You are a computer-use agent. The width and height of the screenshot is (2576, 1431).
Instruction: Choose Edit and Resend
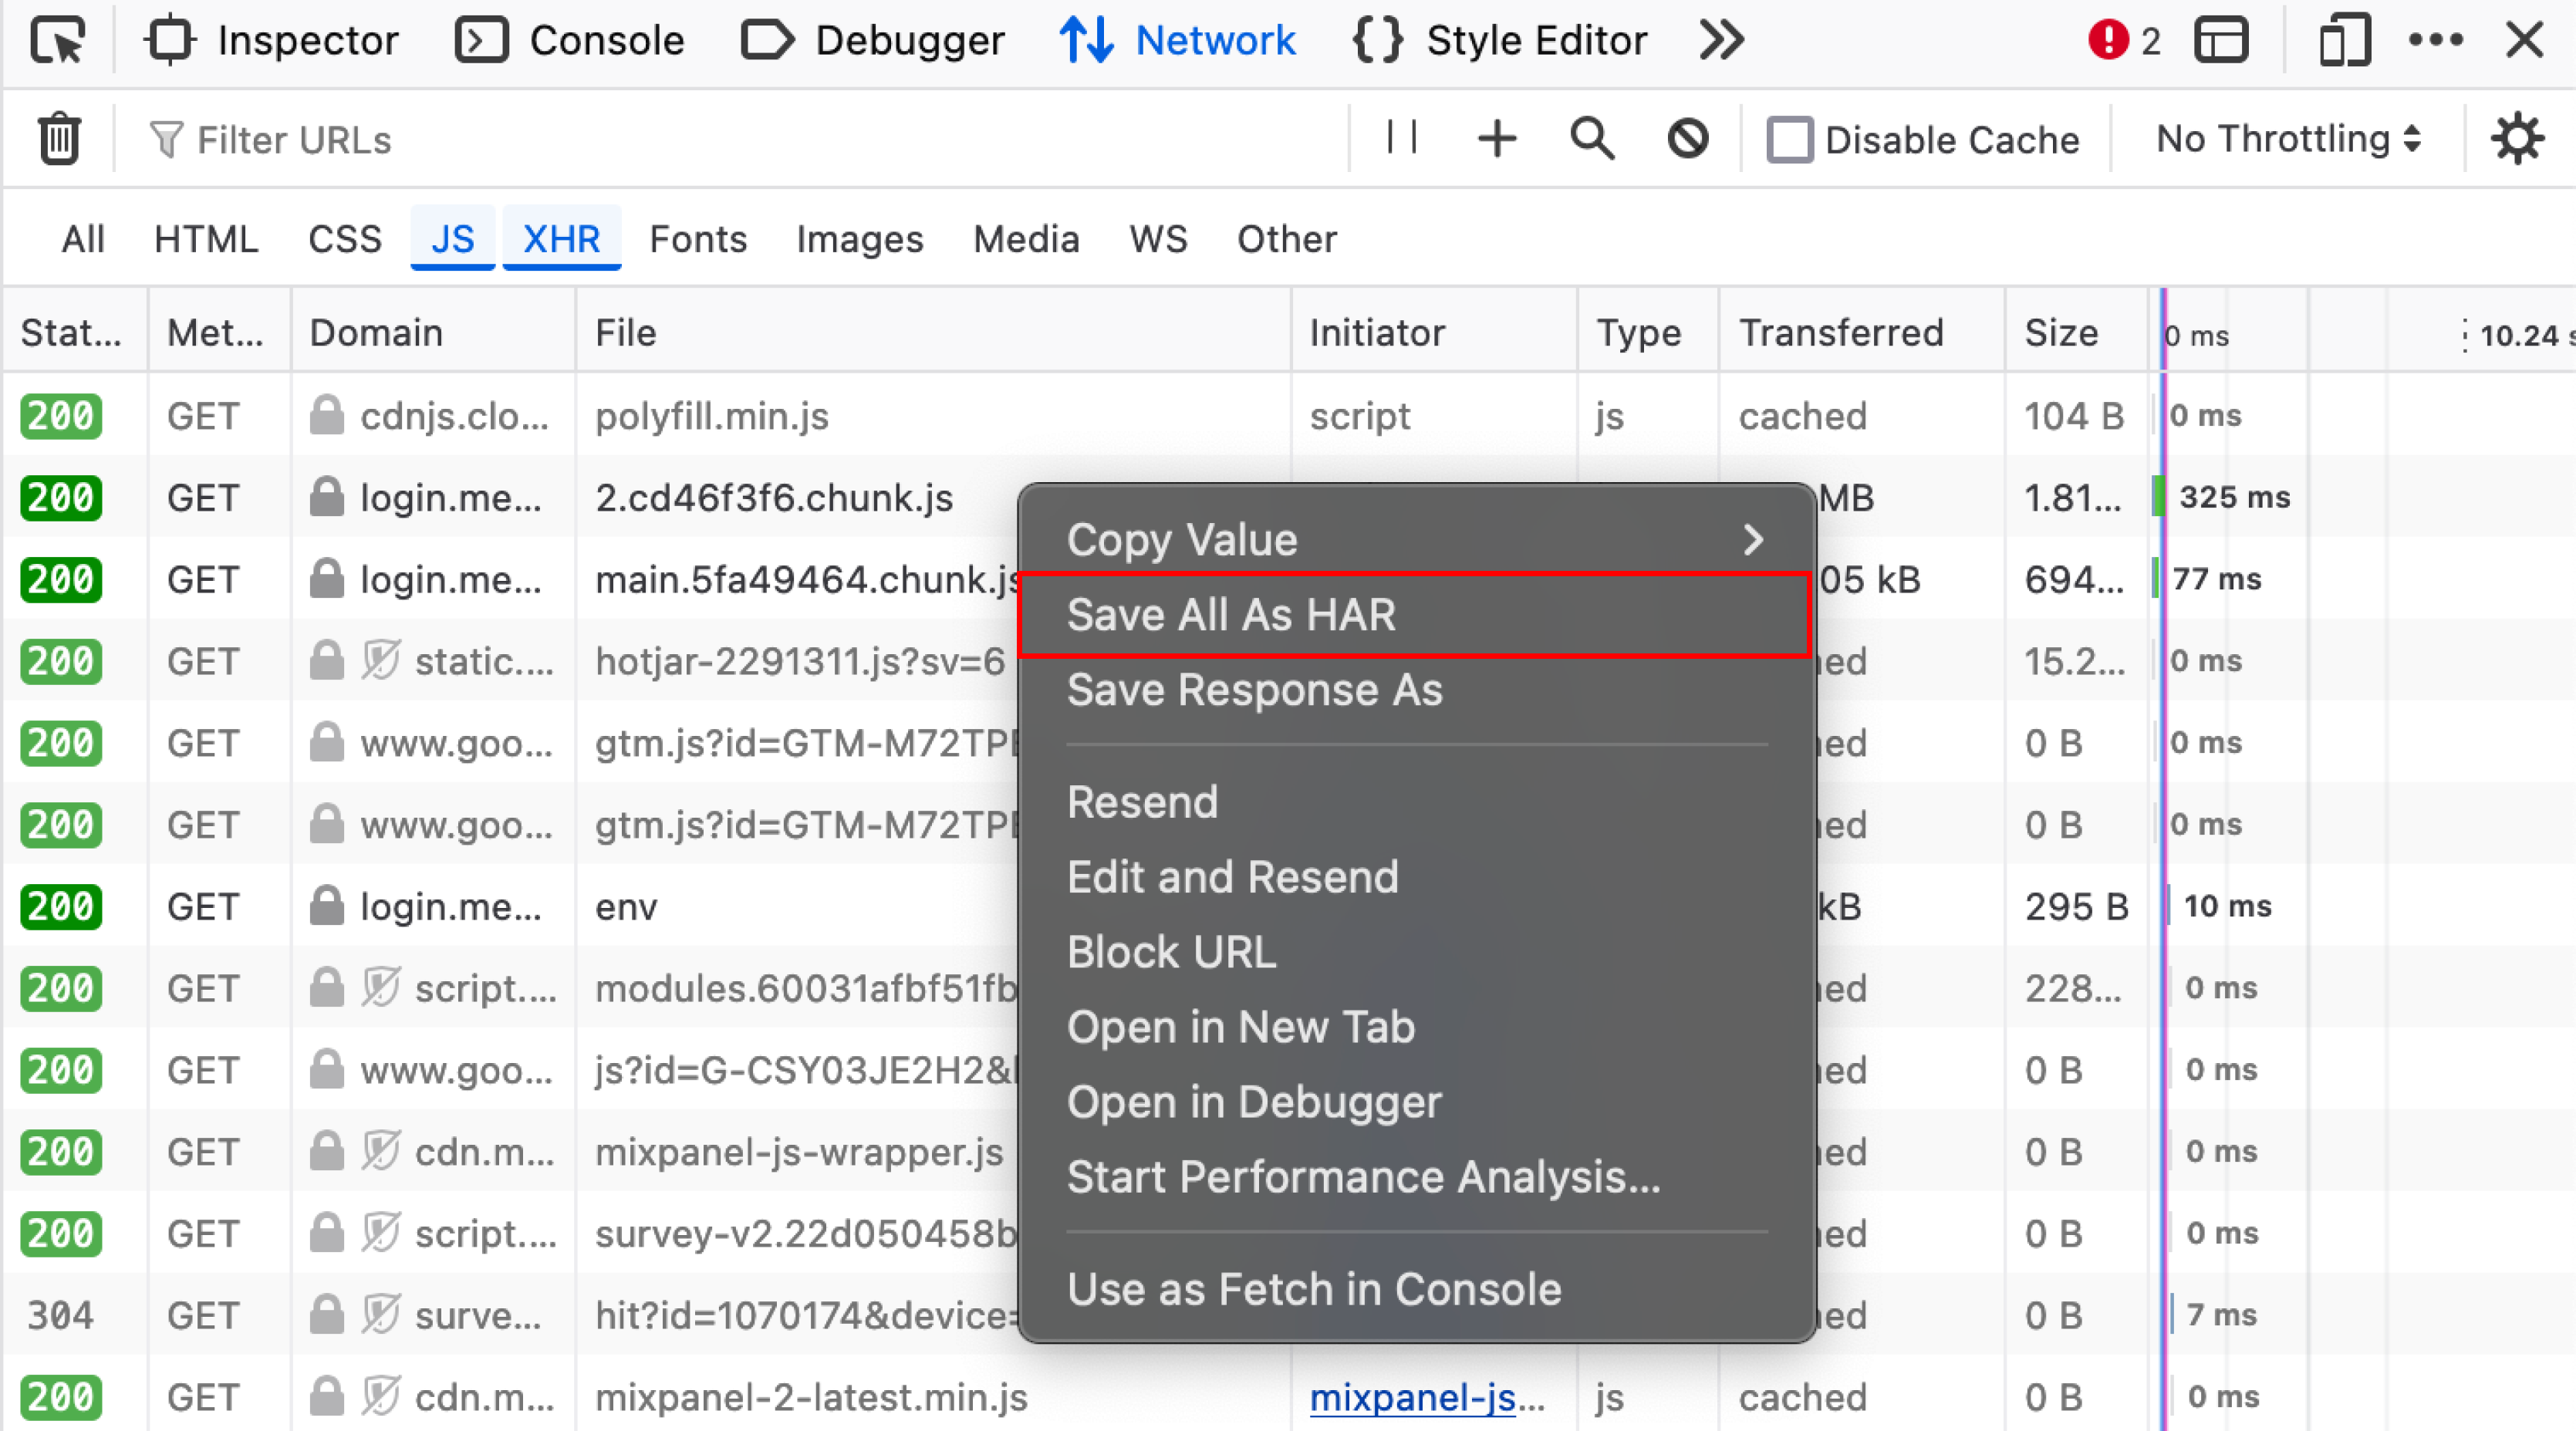point(1416,877)
